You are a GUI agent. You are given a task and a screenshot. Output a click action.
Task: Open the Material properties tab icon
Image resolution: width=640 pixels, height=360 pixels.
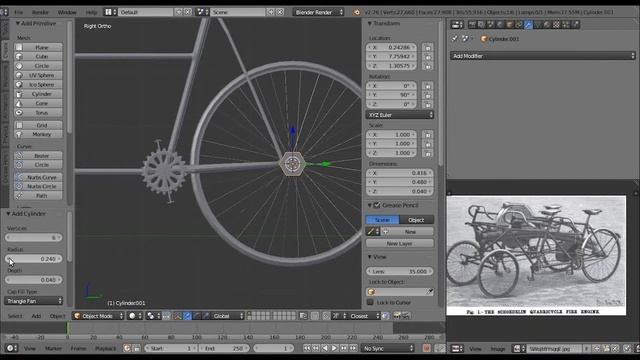[547, 25]
